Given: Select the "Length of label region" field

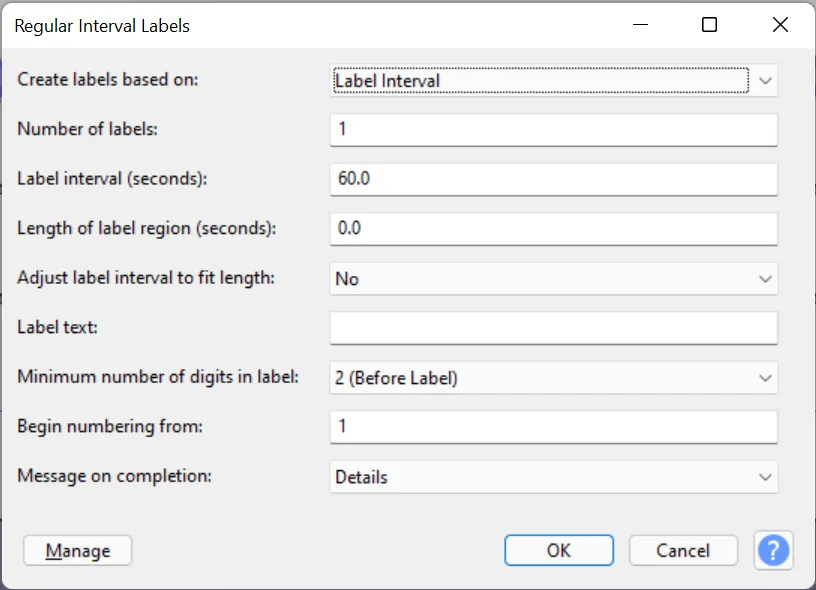Looking at the screenshot, I should click(x=553, y=228).
